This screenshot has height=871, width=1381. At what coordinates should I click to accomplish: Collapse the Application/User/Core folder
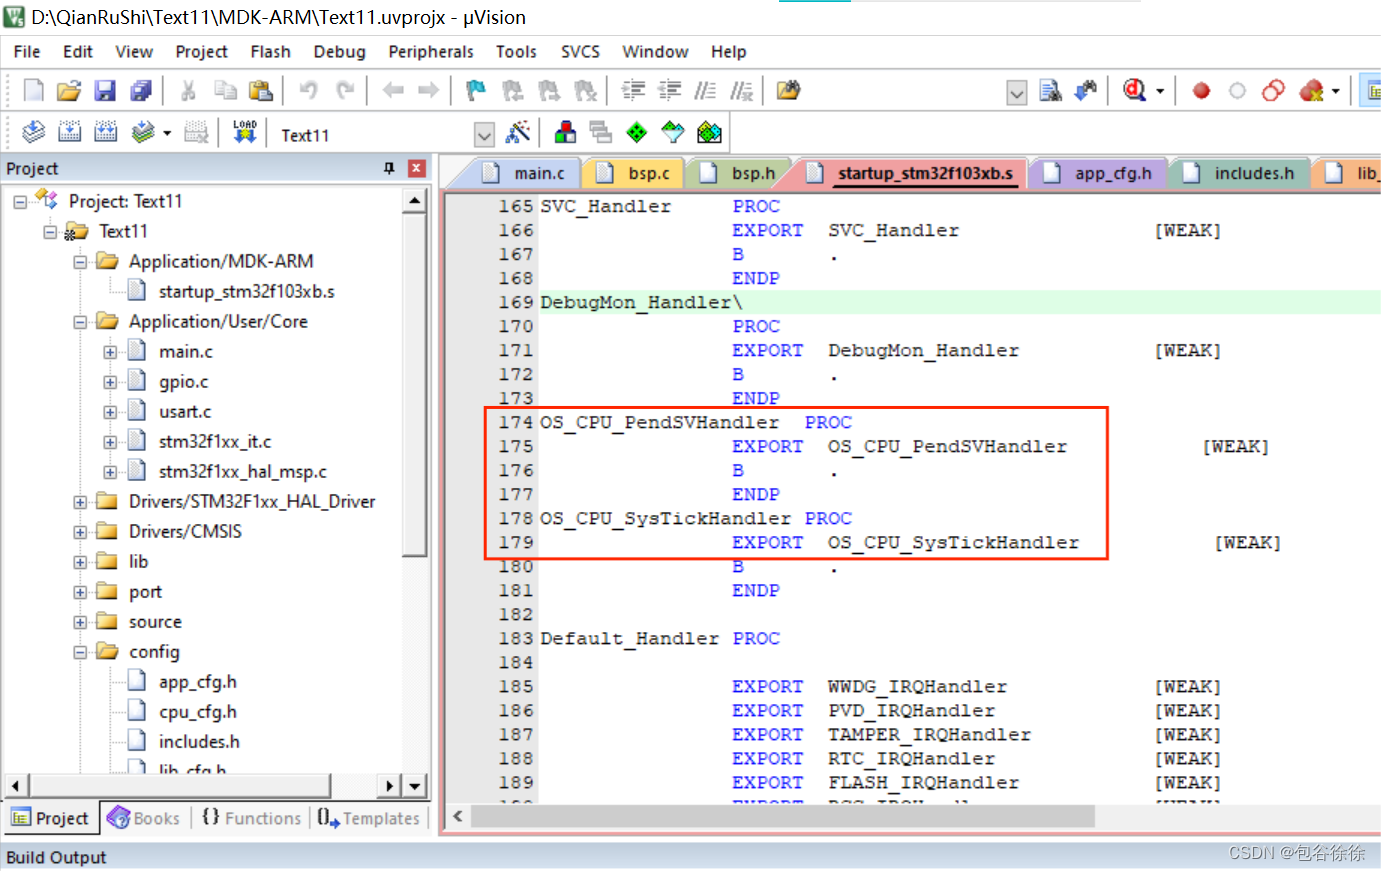(x=80, y=322)
